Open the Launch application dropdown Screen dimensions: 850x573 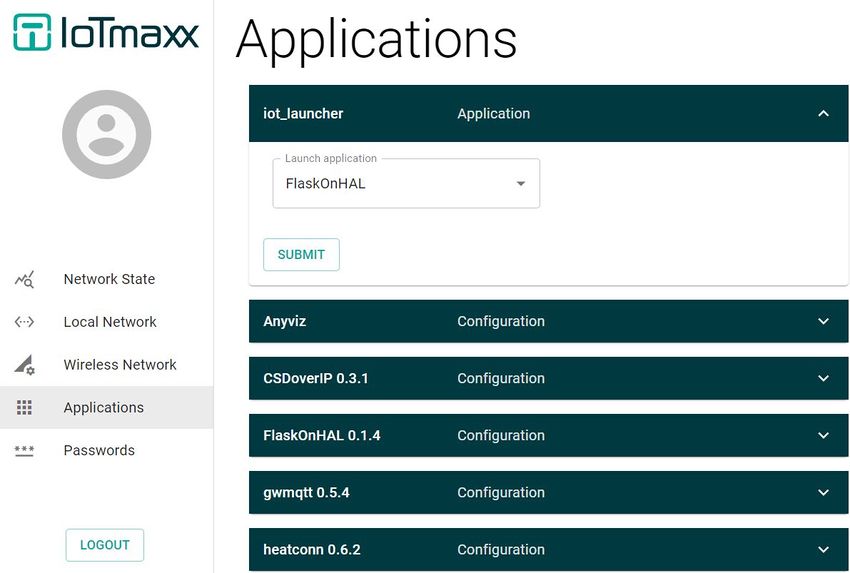406,183
